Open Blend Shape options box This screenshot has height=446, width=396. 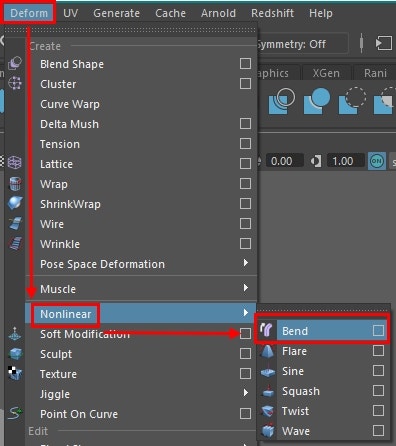[x=245, y=64]
